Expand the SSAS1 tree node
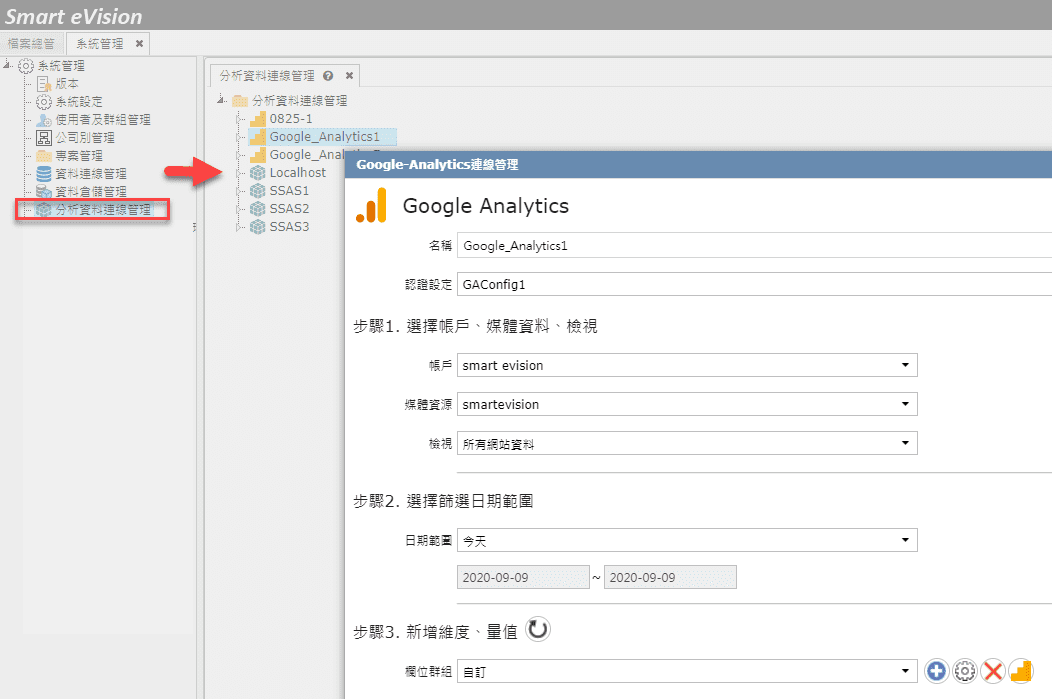The image size is (1052, 699). tap(240, 191)
